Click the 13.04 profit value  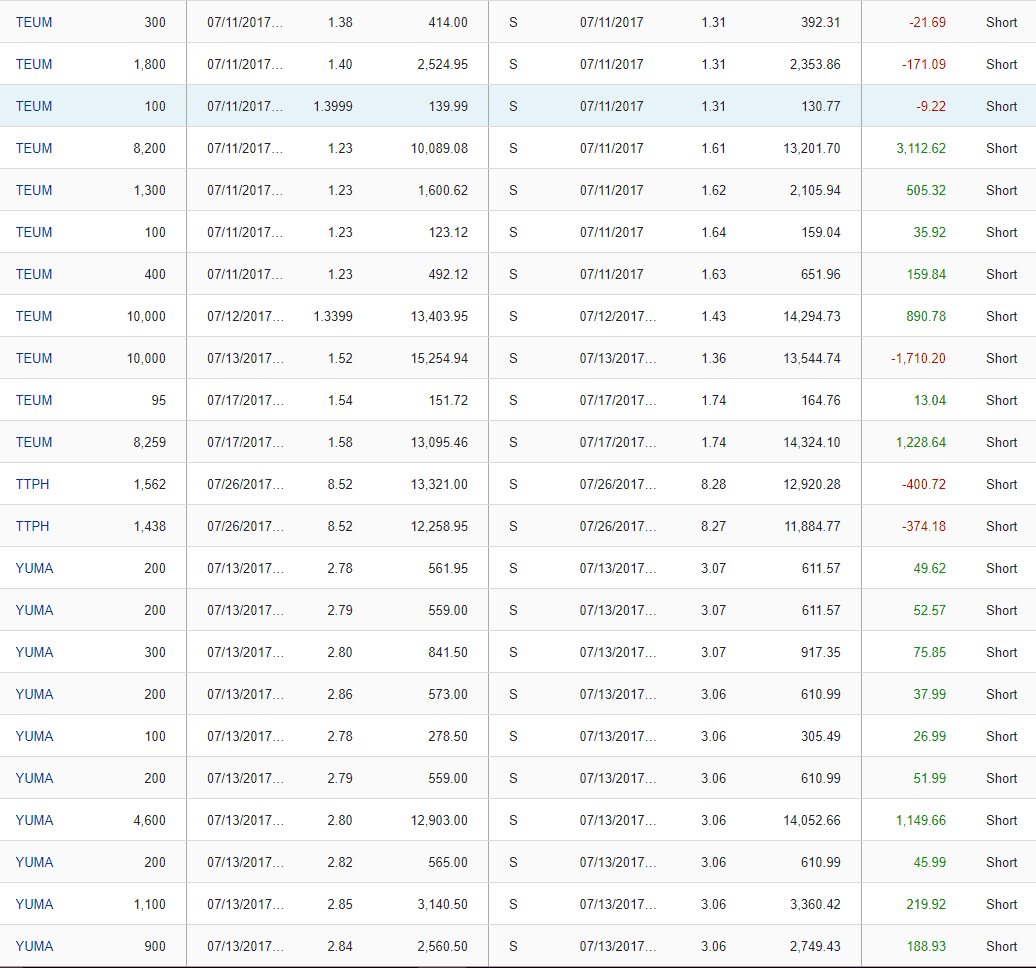pyautogui.click(x=930, y=400)
